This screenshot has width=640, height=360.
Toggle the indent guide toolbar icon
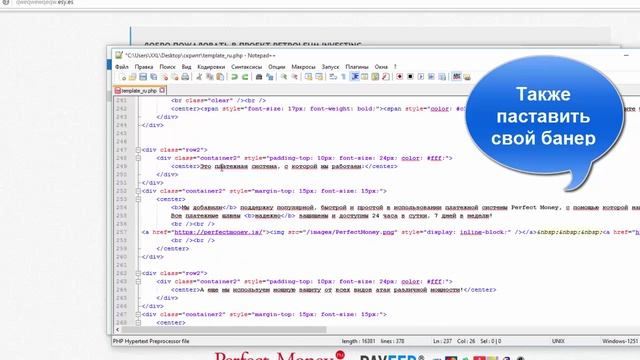[354, 77]
